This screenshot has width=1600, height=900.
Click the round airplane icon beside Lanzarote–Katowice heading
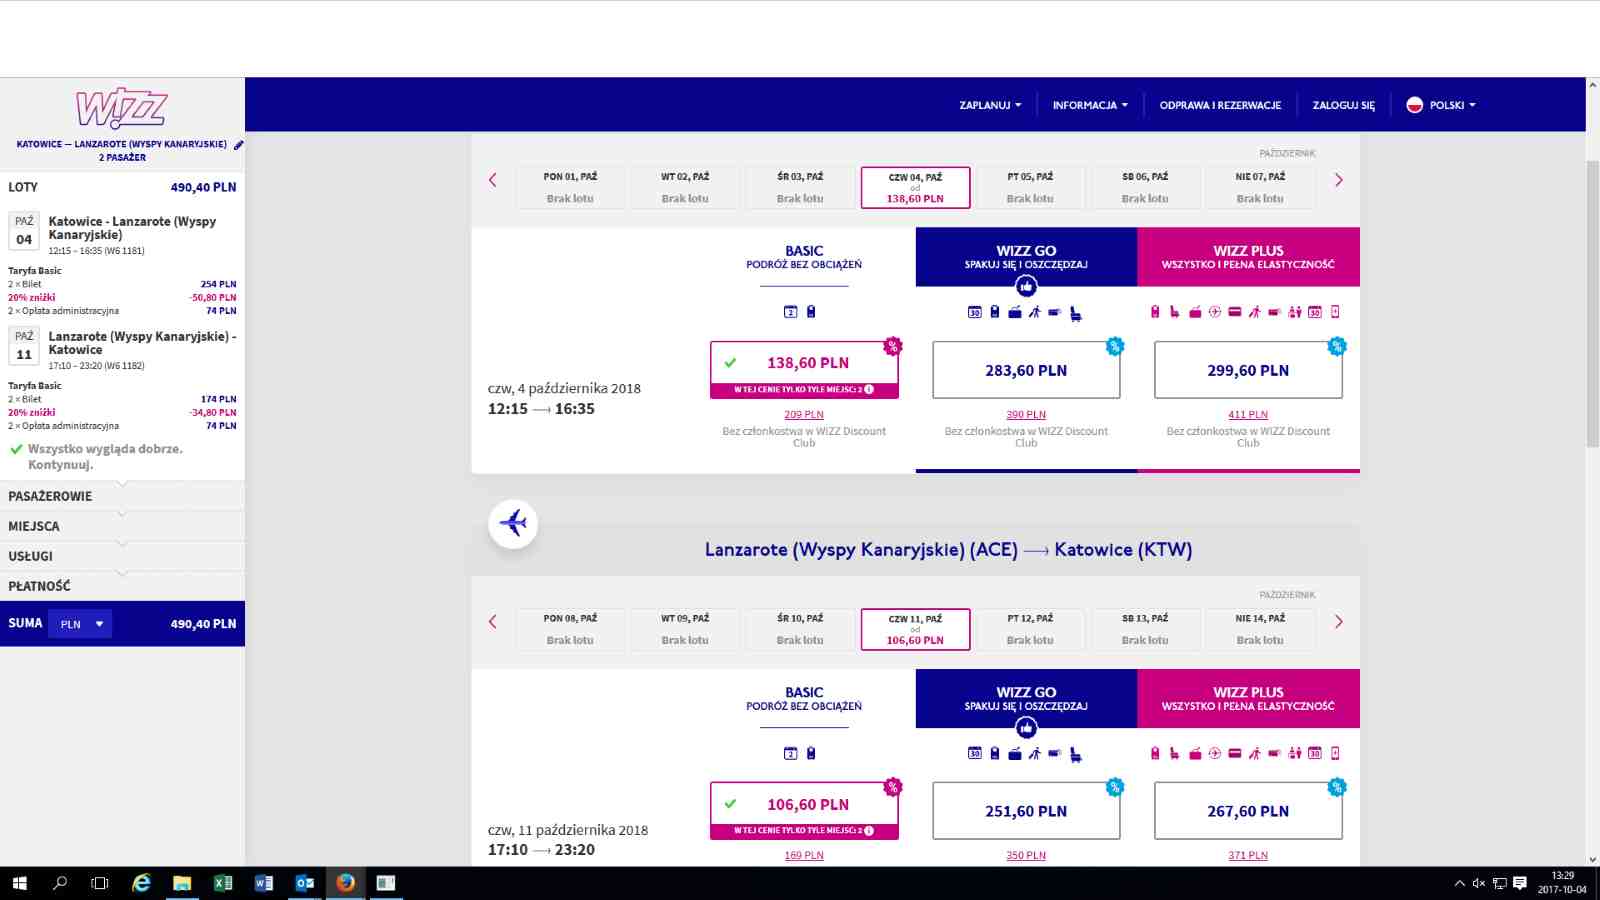click(513, 523)
